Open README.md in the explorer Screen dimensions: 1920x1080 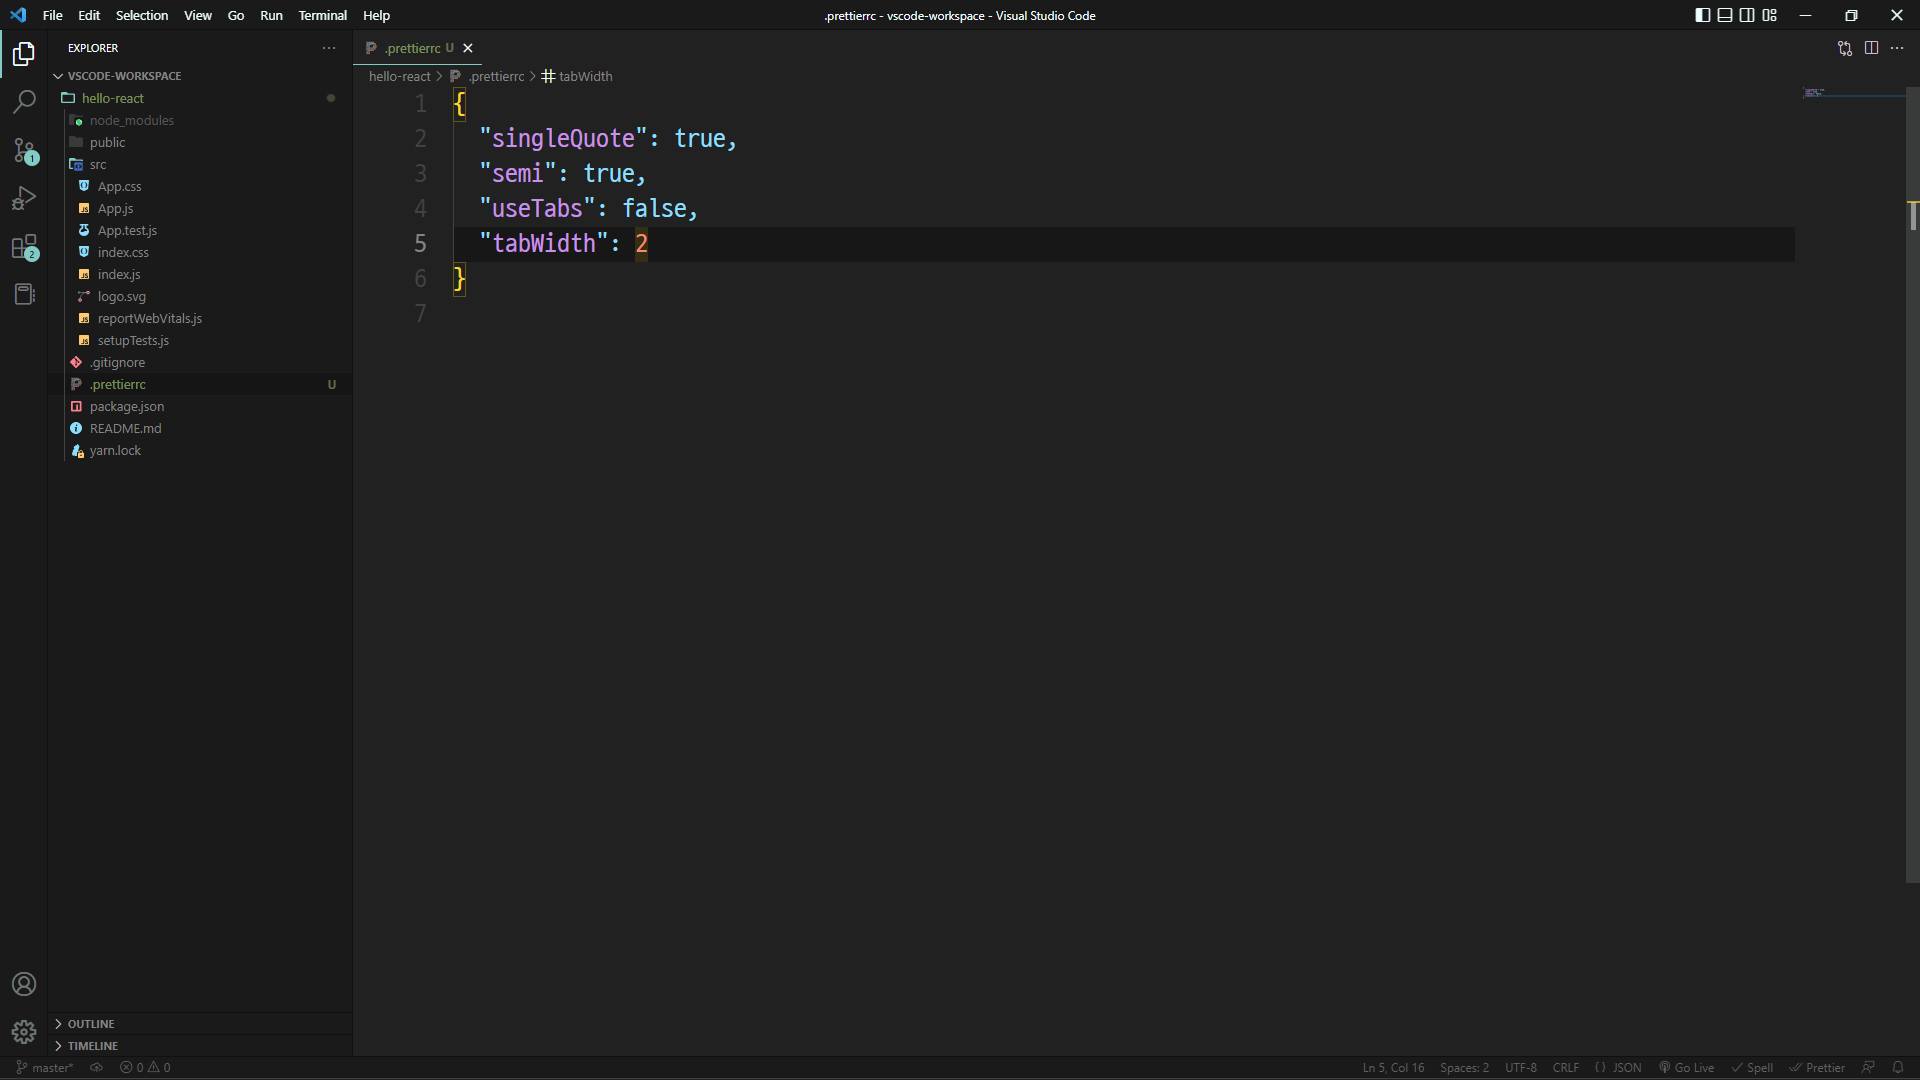click(x=200, y=428)
